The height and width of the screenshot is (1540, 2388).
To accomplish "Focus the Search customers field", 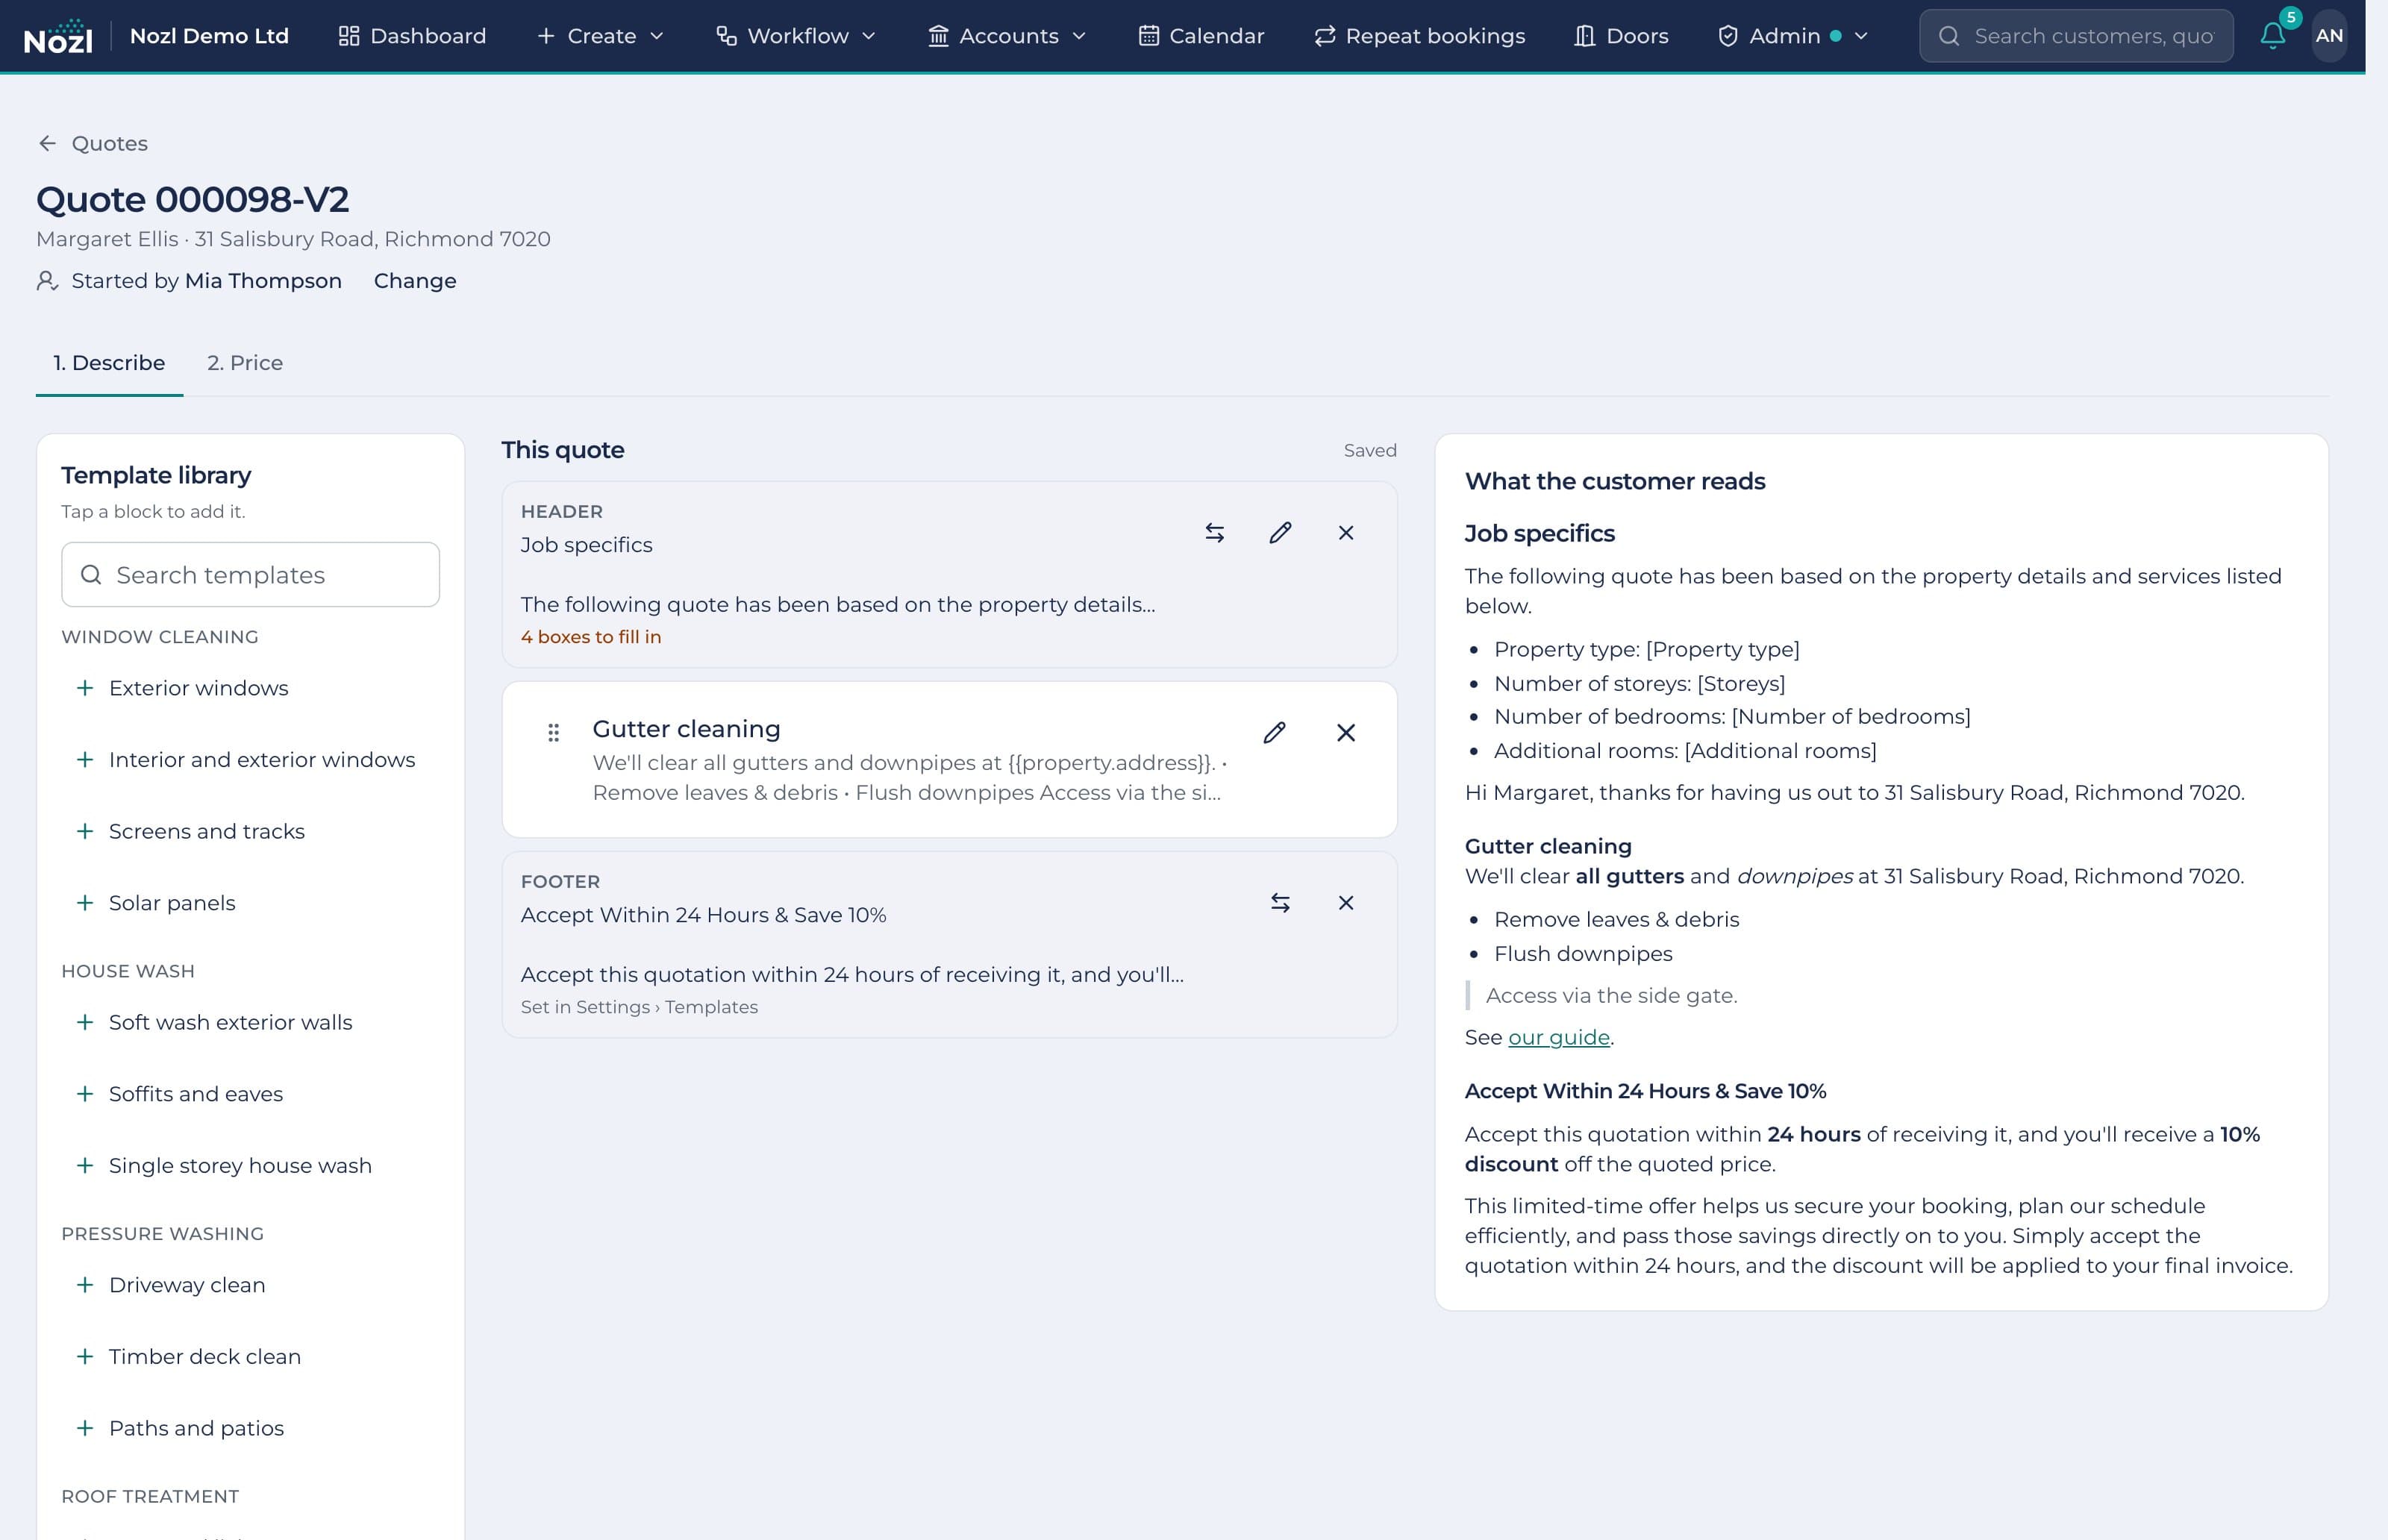I will 2076,36.
